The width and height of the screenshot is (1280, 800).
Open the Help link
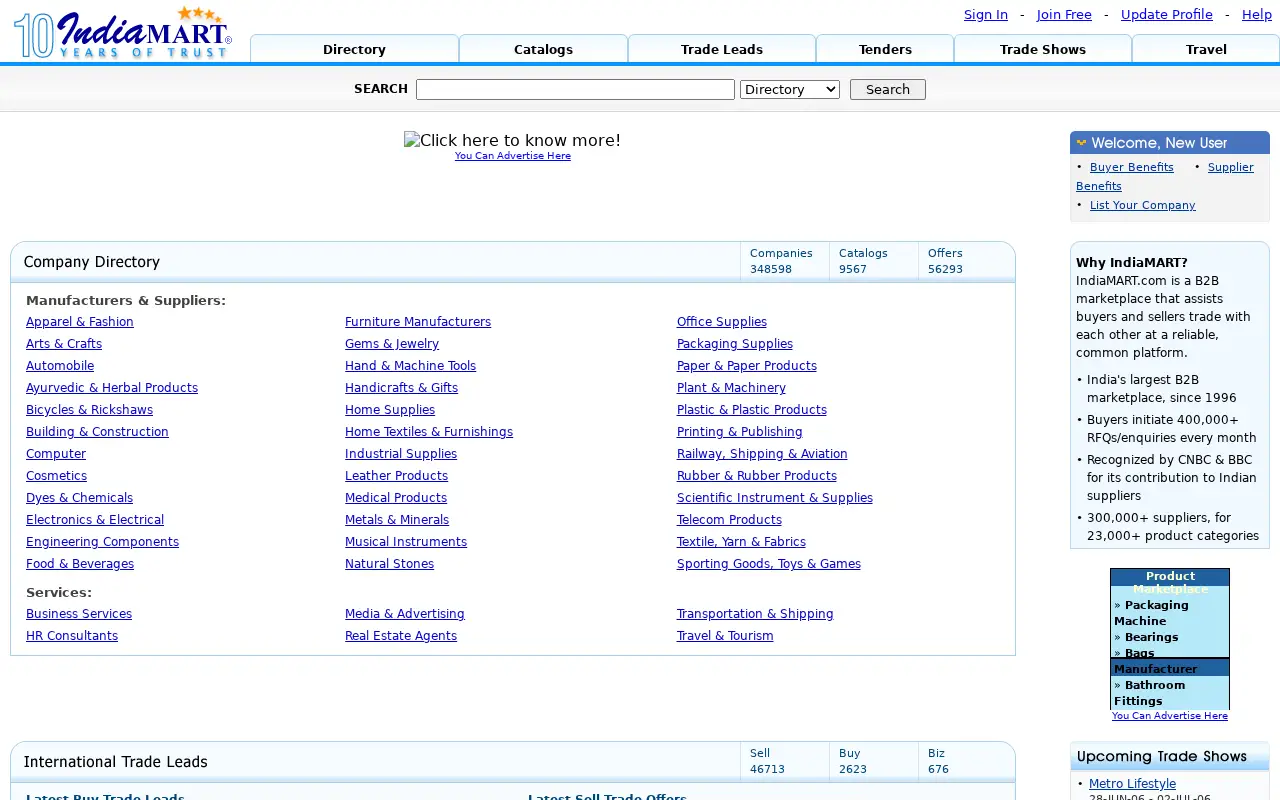[x=1257, y=14]
